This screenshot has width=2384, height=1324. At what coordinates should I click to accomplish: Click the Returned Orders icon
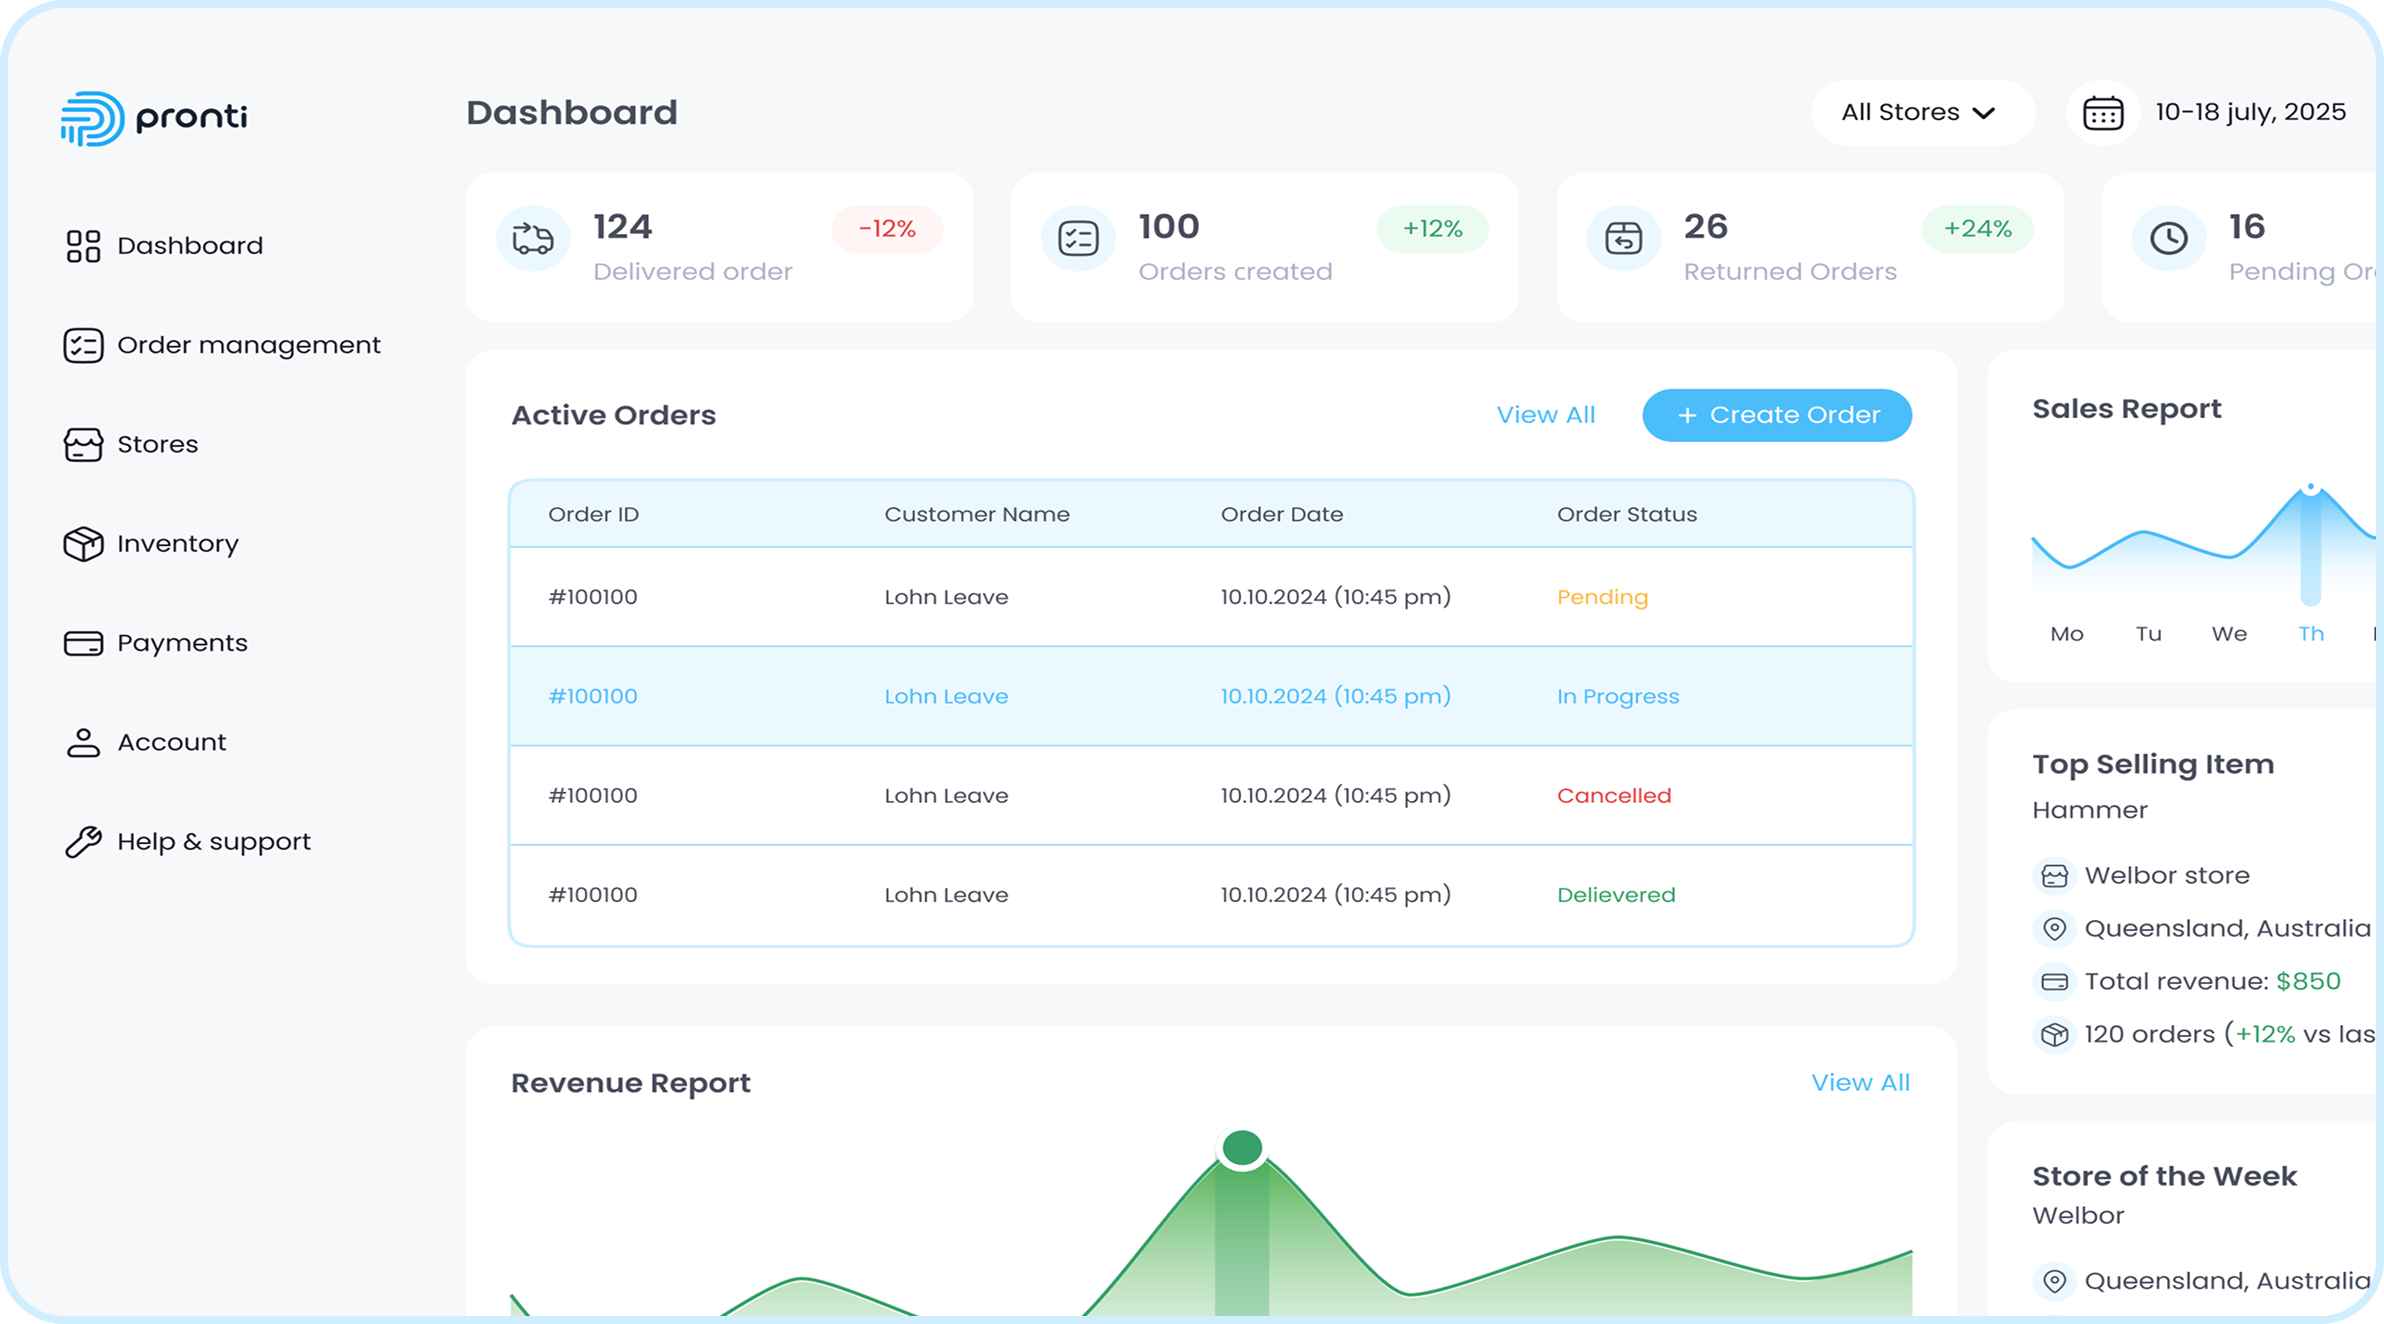click(1622, 238)
